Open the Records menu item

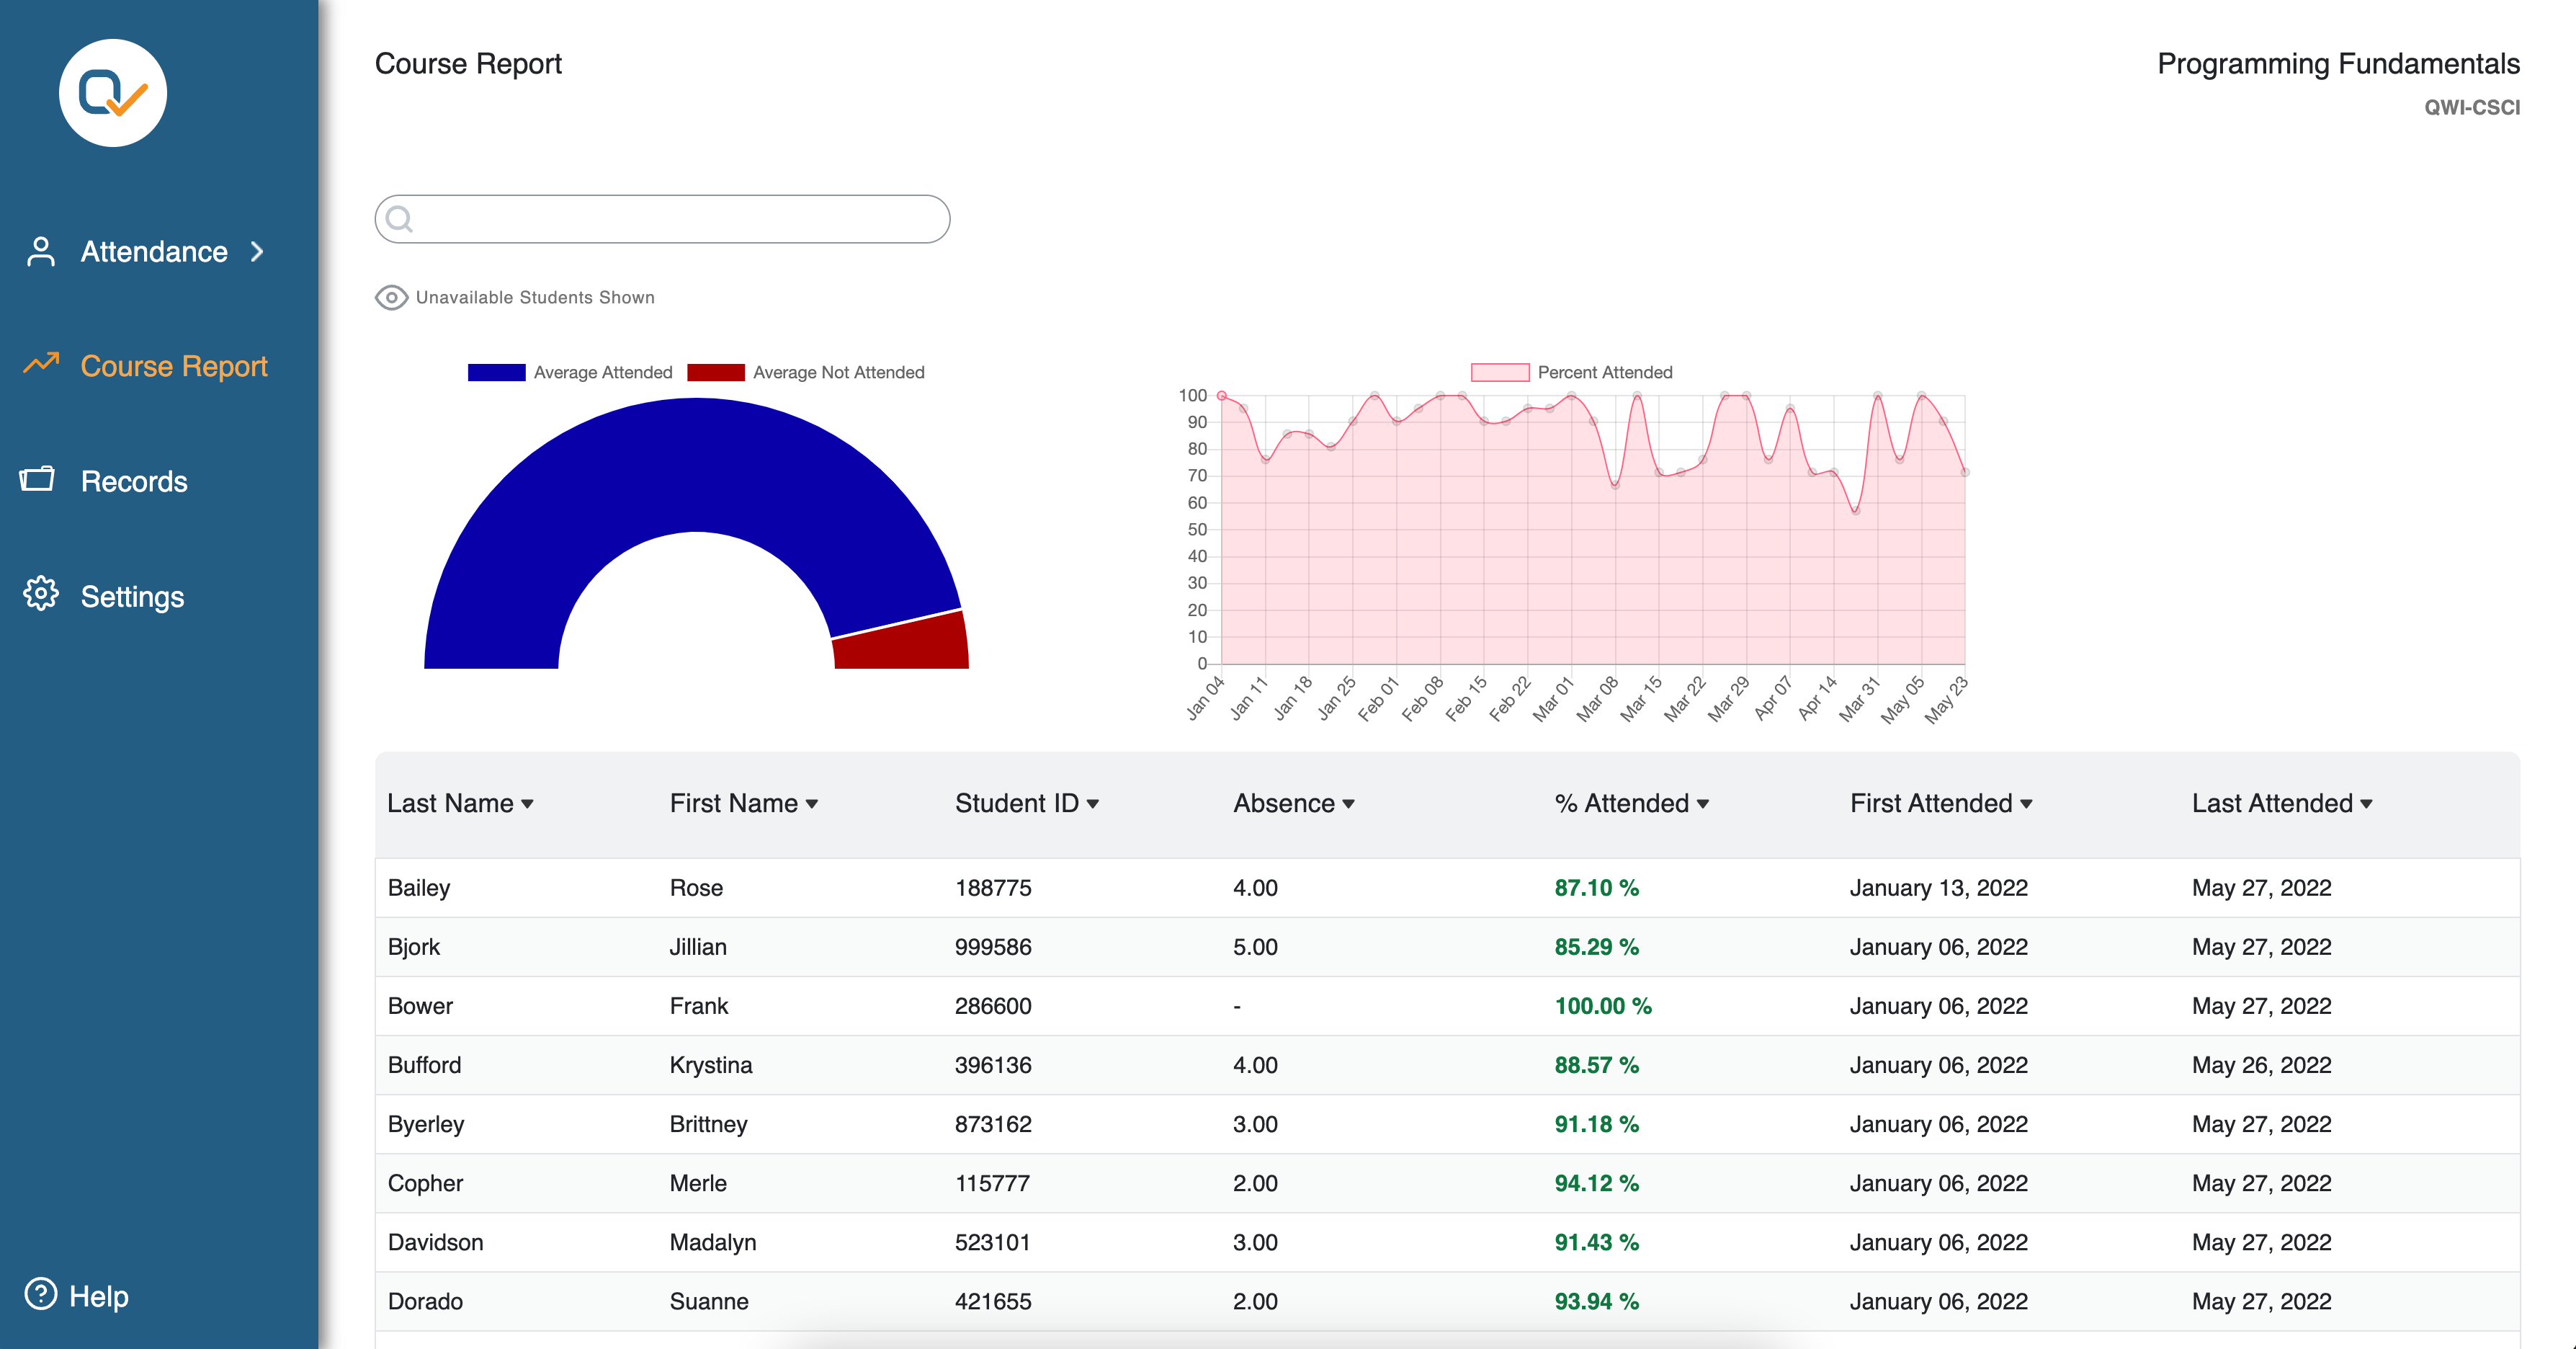tap(134, 481)
